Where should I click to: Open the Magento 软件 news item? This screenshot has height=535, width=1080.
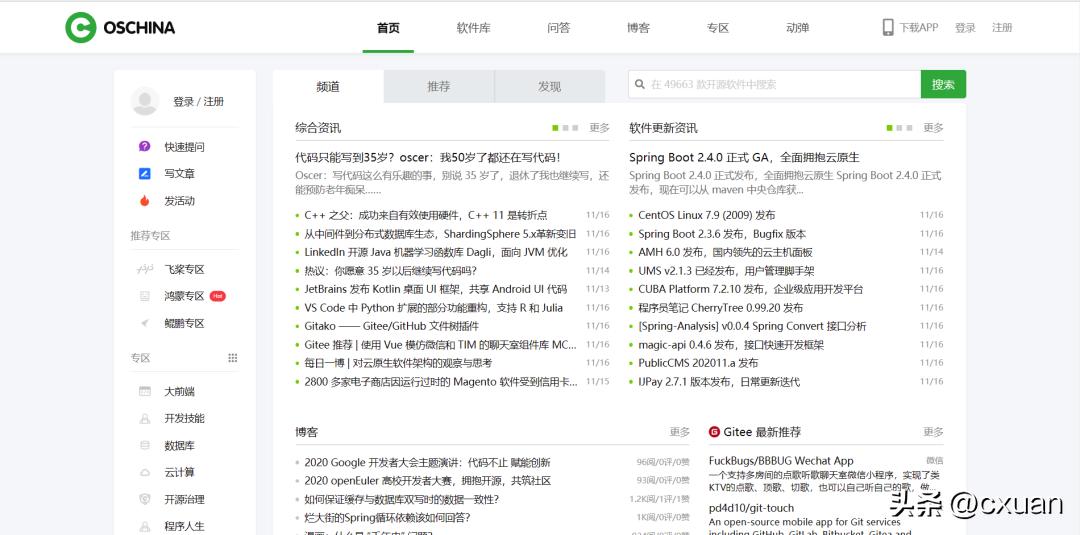point(441,381)
